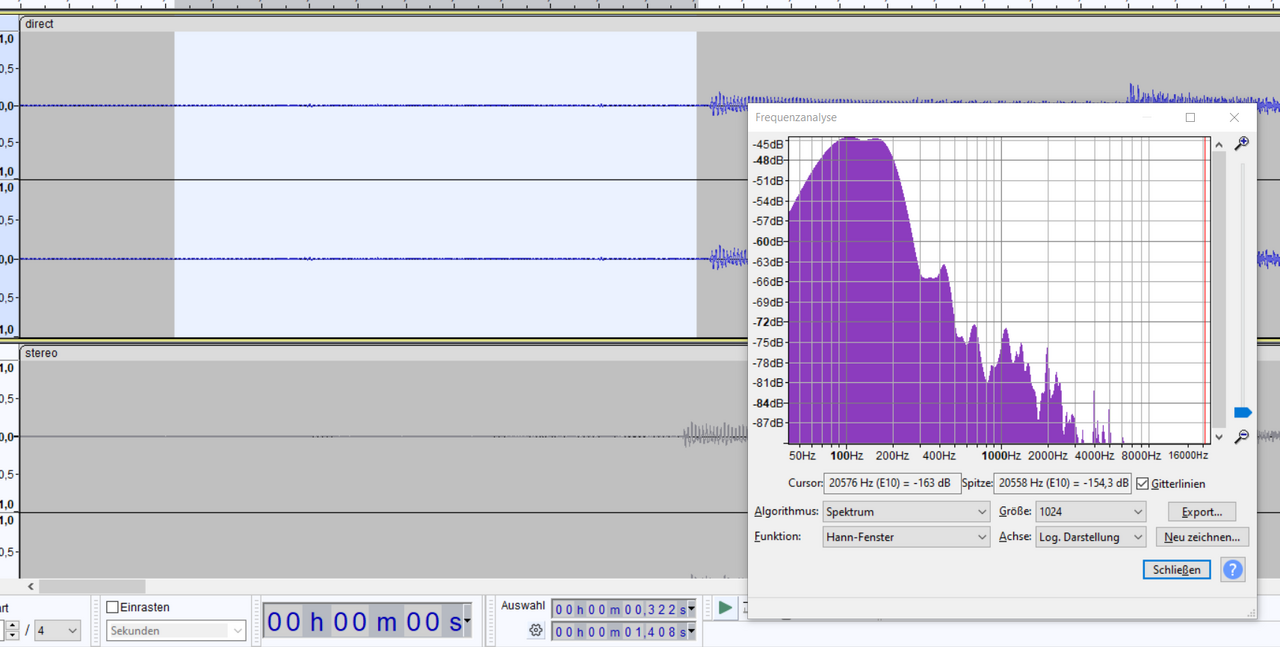Increase time signature numerator stepper

pos(11,625)
